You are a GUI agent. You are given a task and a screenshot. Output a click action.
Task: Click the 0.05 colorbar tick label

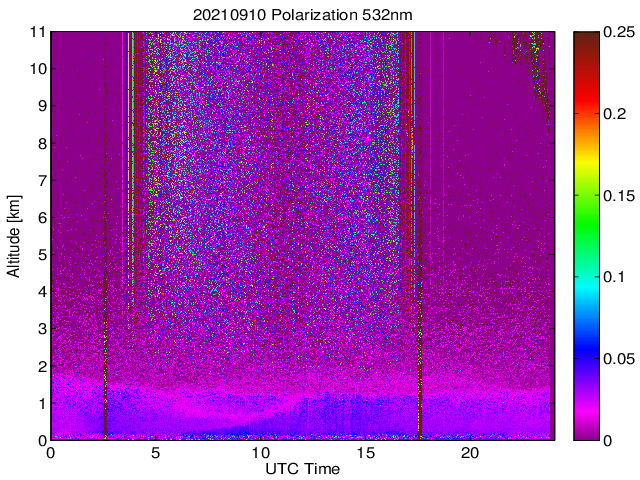tap(618, 359)
